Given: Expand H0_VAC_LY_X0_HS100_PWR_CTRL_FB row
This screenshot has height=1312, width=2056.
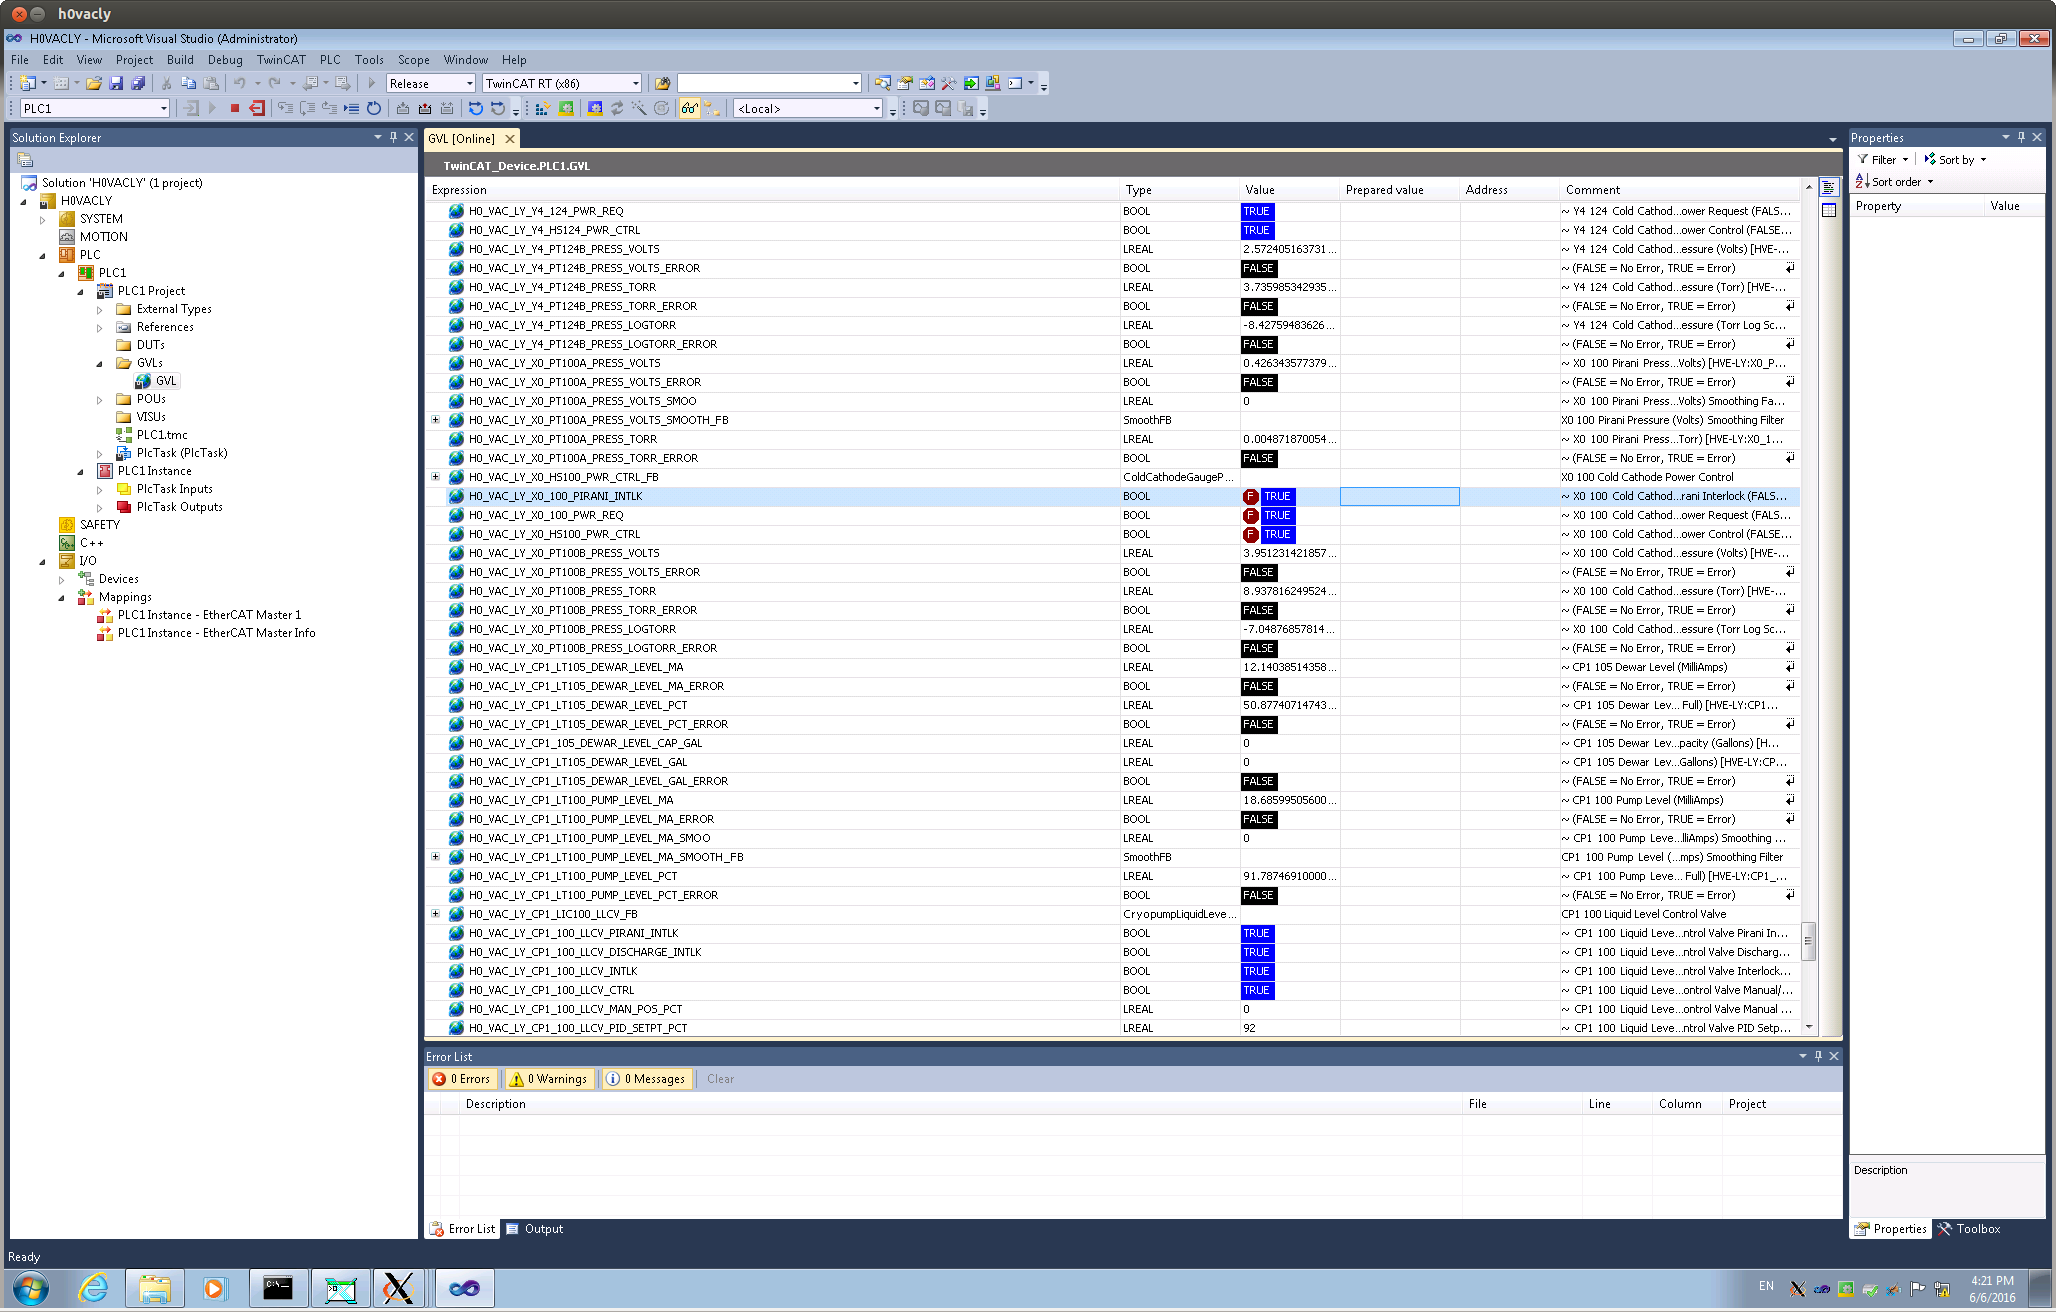Looking at the screenshot, I should (435, 478).
